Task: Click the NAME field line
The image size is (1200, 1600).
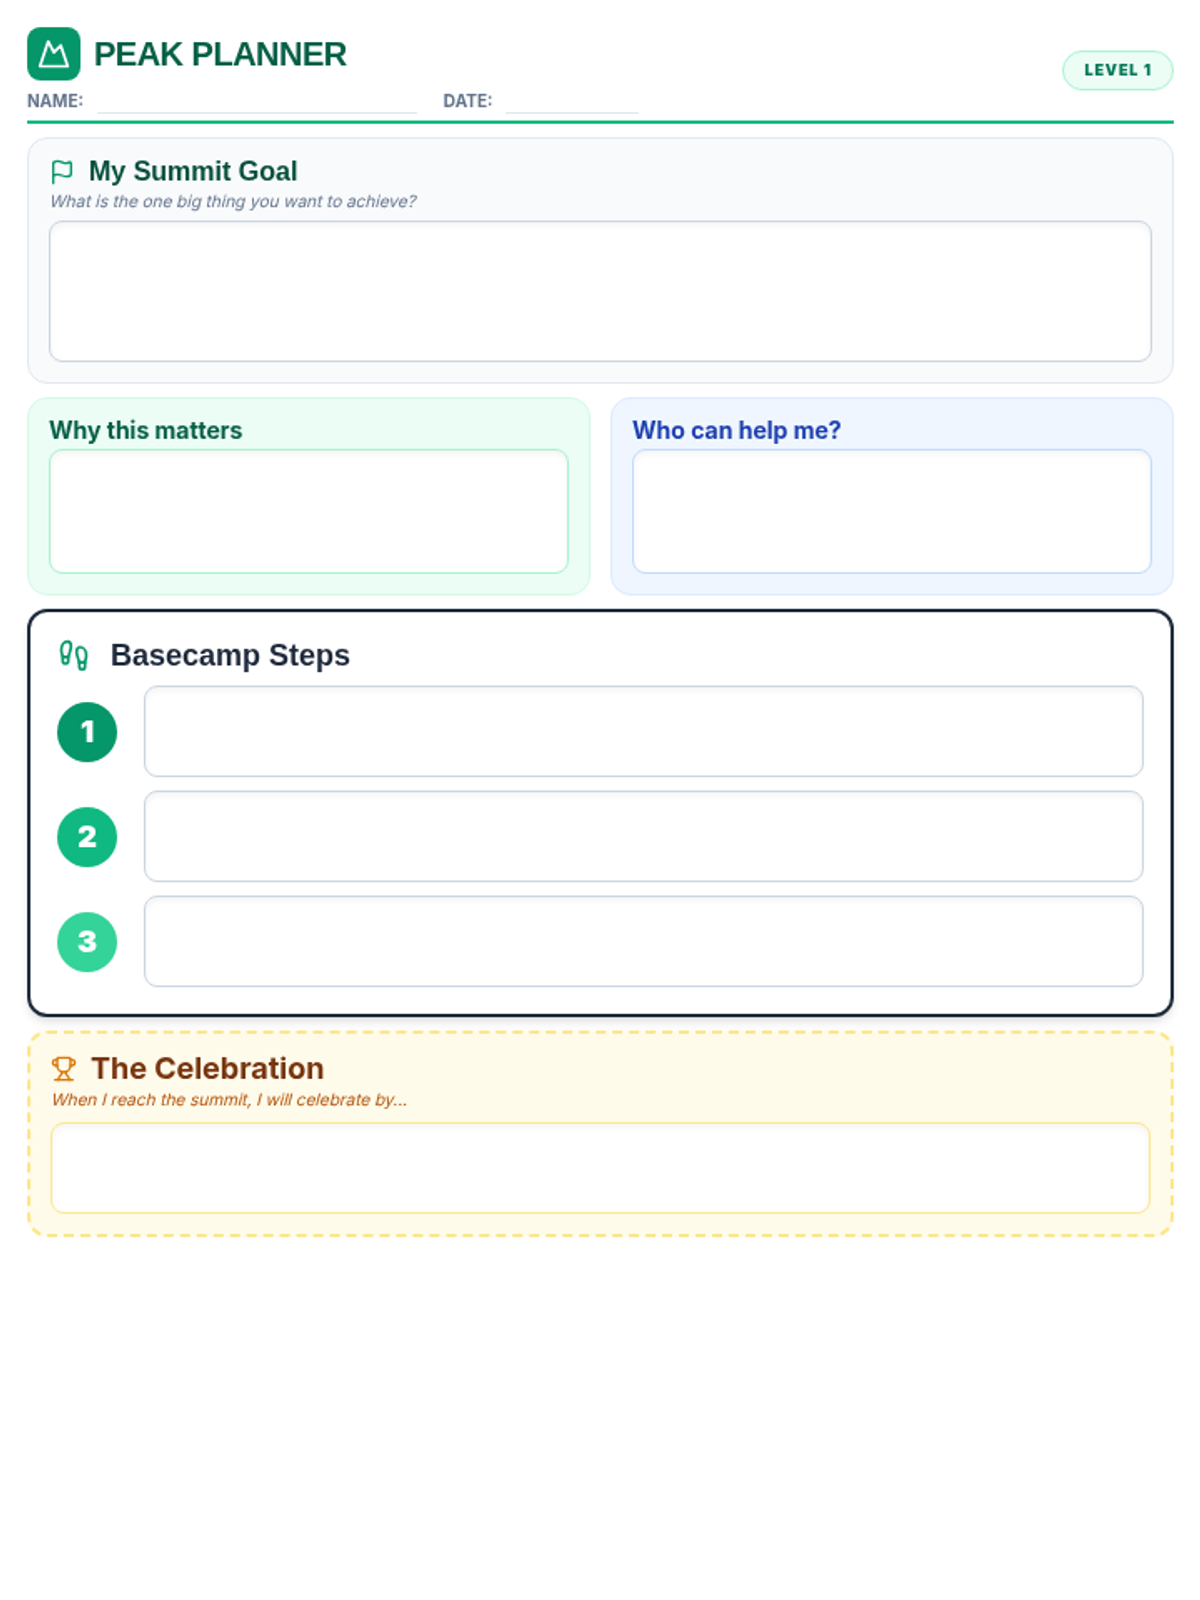Action: coord(257,102)
